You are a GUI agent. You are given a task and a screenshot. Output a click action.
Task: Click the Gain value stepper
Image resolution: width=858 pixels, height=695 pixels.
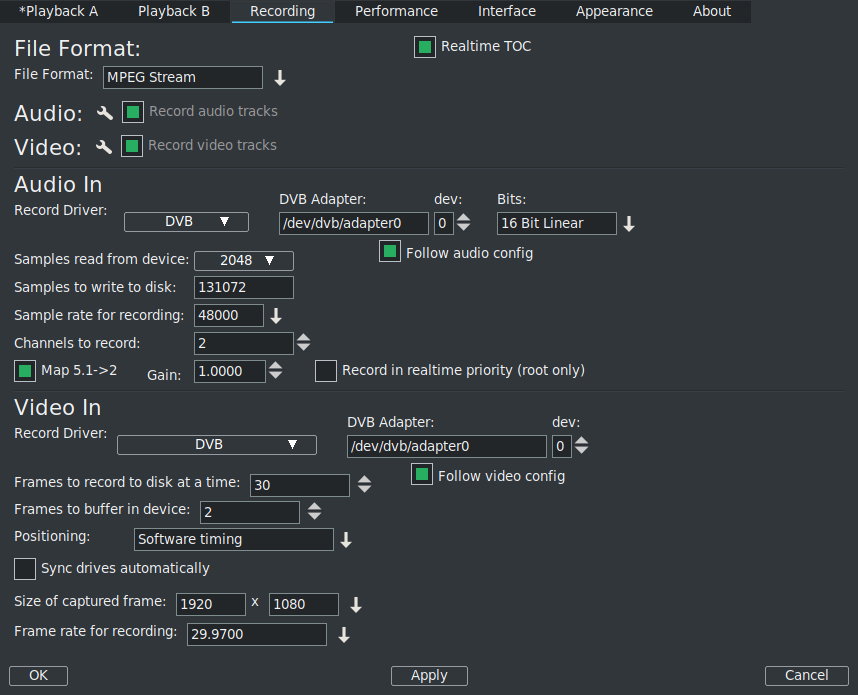coord(276,371)
